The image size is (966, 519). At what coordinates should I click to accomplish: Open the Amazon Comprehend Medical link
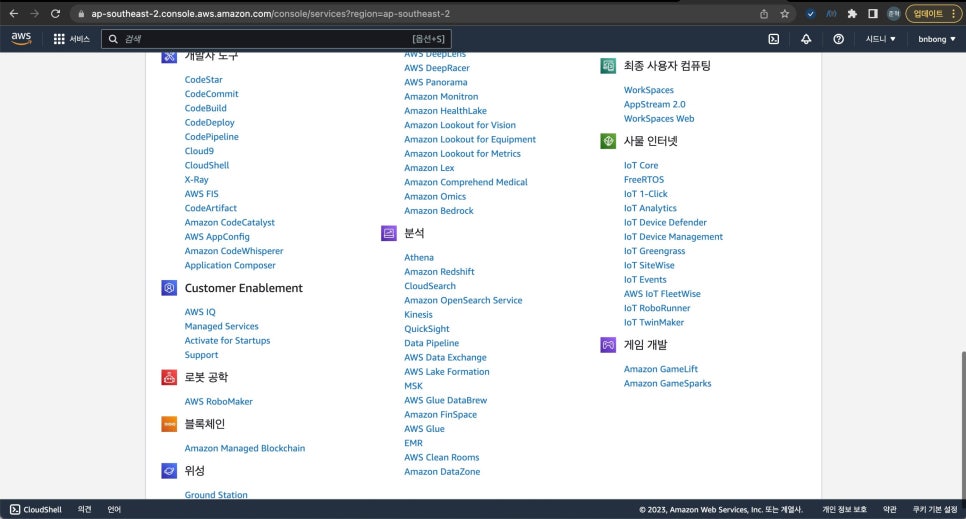coord(466,182)
